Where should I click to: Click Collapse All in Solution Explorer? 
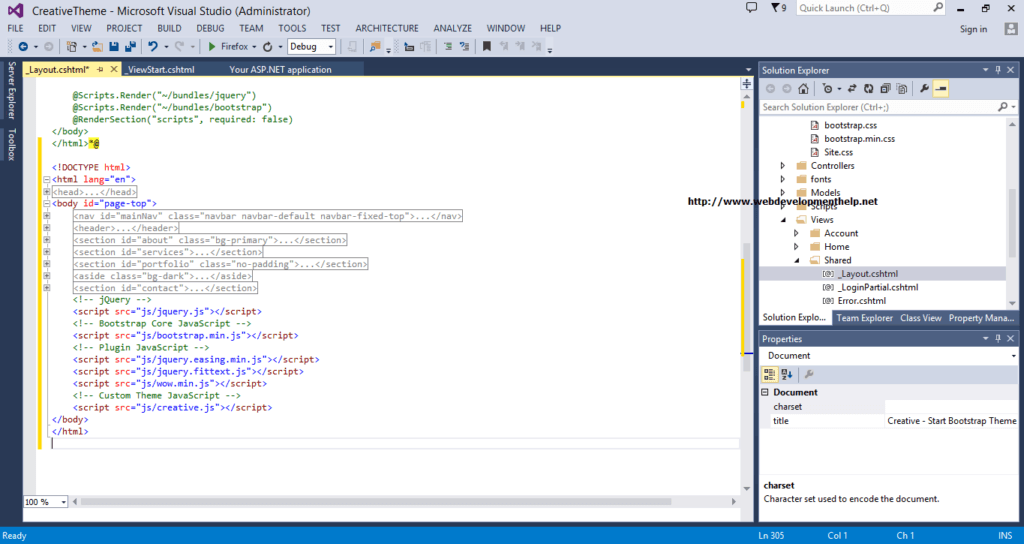click(x=885, y=88)
